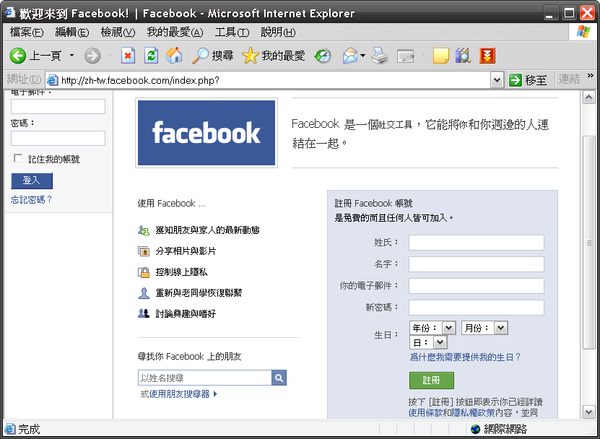Open the 檢視(V) menu
Screen dimensions: 600x439
[118, 32]
